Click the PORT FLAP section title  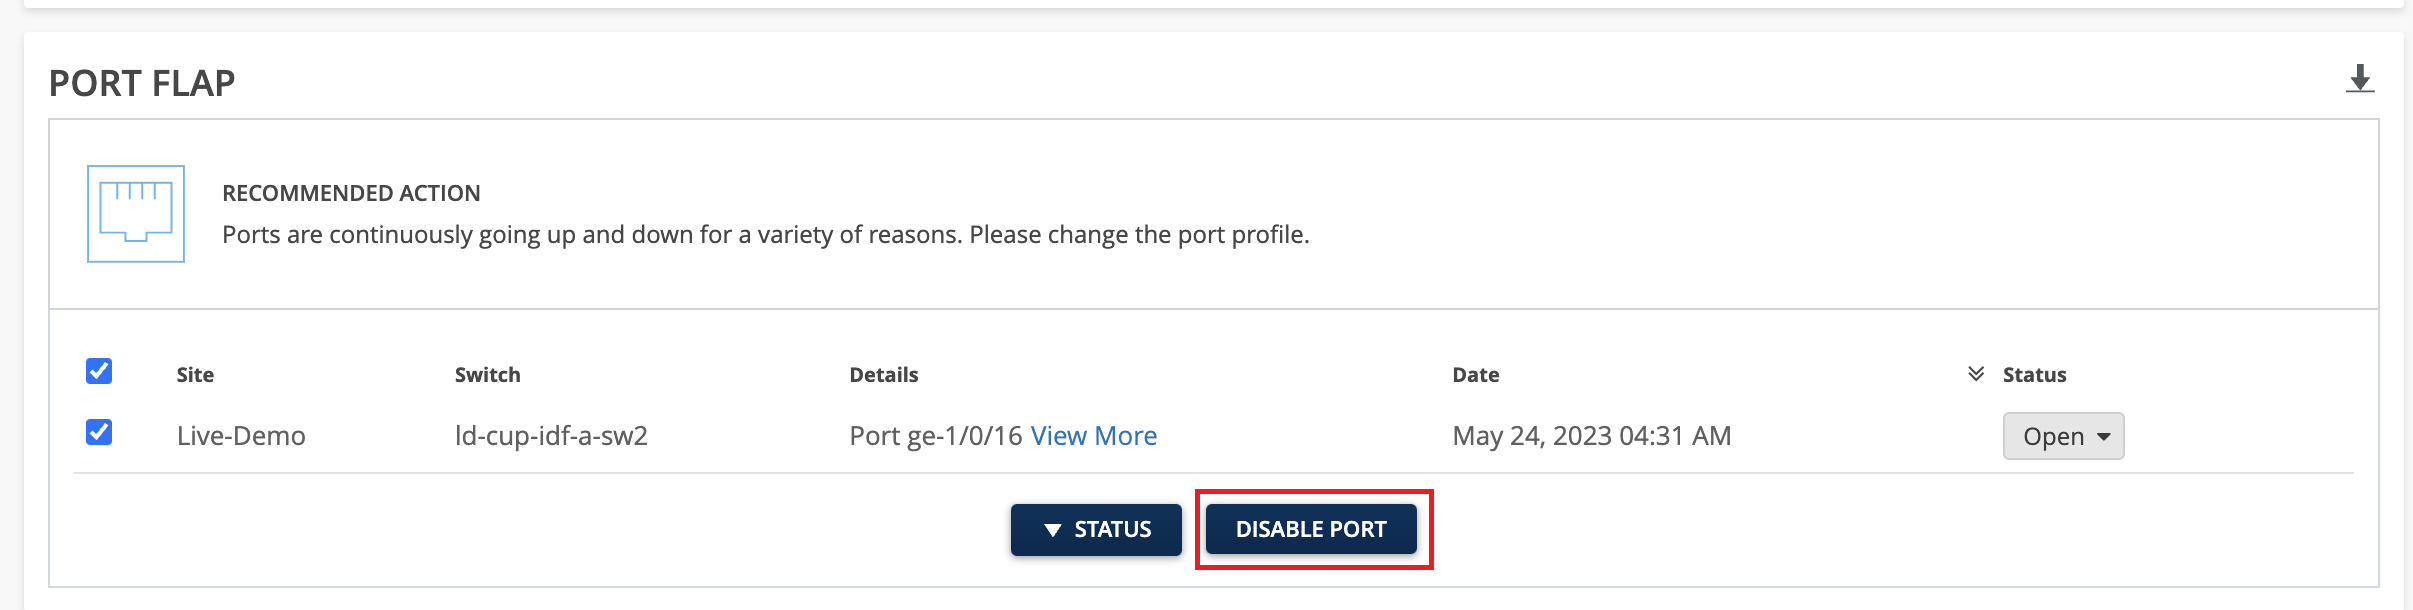[142, 83]
